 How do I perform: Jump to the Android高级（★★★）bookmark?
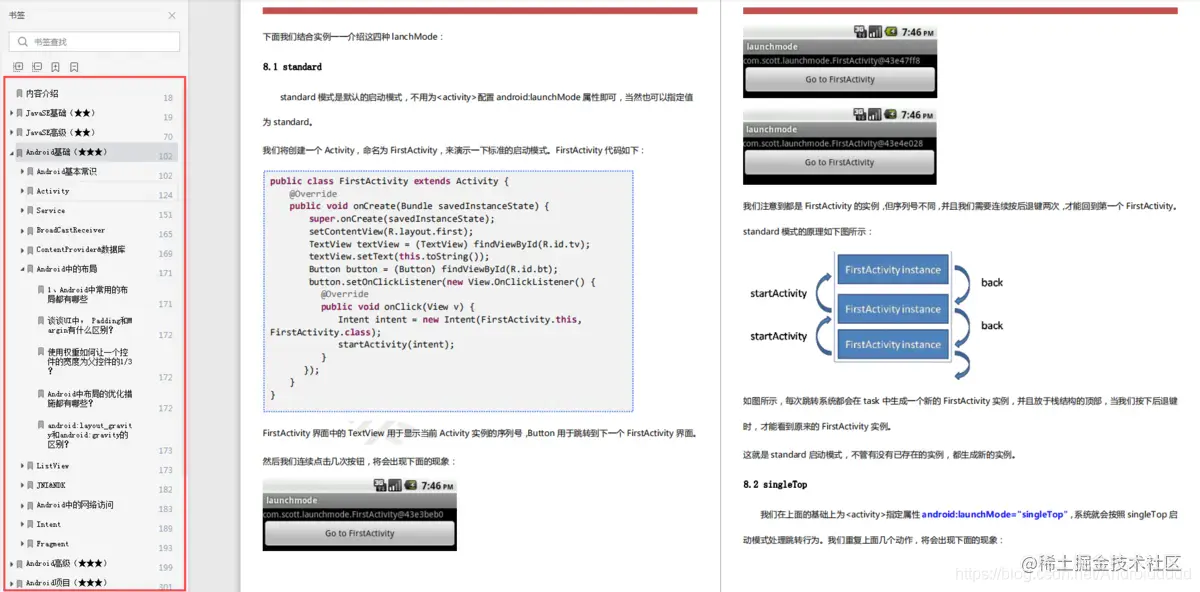pos(66,563)
